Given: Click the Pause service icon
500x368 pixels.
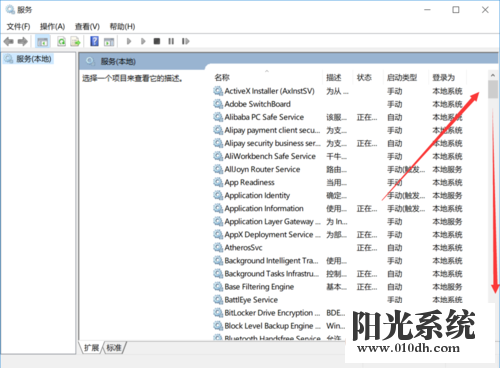Looking at the screenshot, I should pyautogui.click(x=171, y=41).
